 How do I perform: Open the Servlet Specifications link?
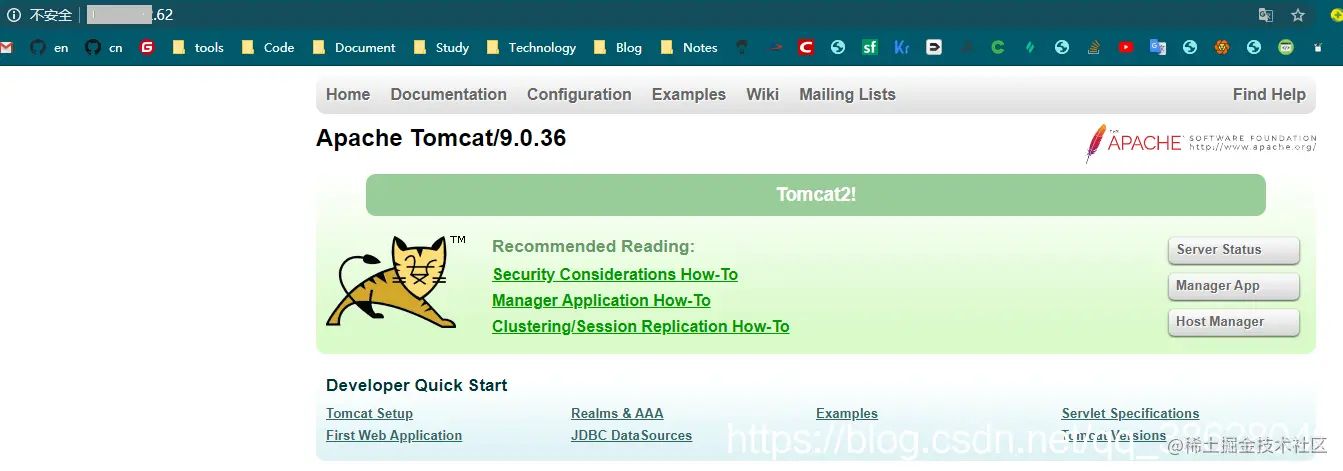coord(1130,413)
